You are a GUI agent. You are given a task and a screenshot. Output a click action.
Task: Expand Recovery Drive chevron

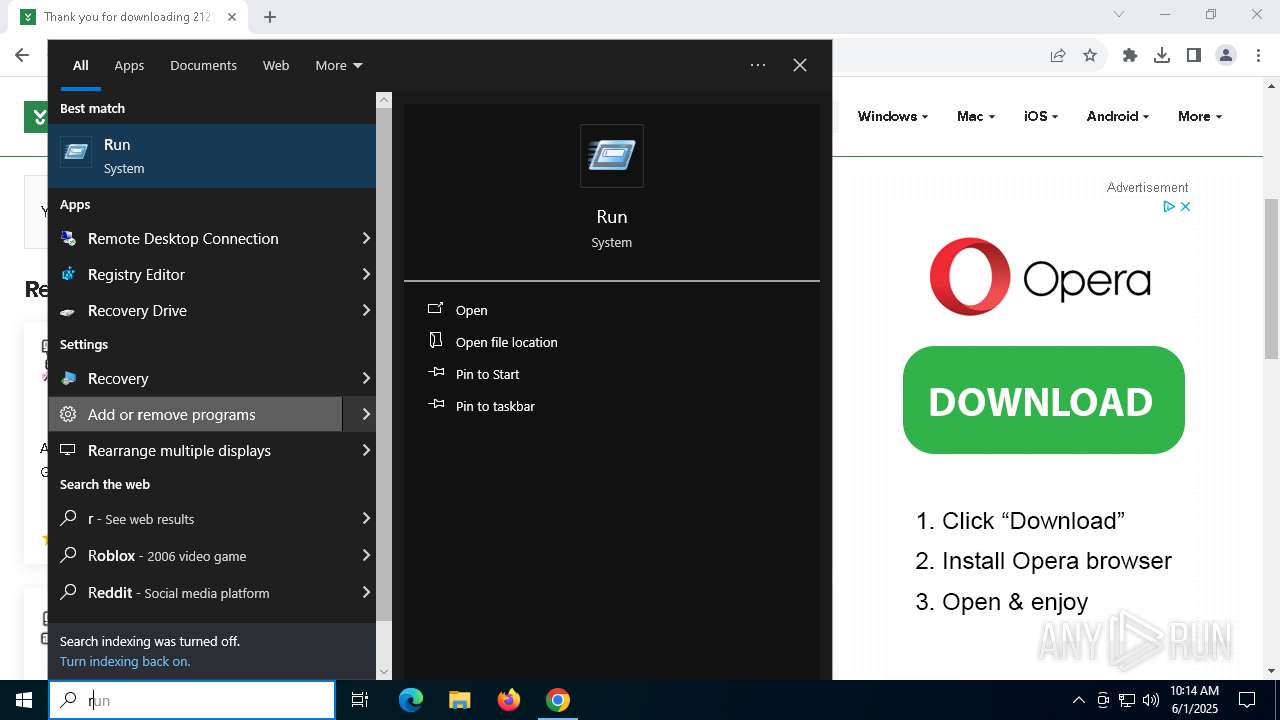(366, 310)
